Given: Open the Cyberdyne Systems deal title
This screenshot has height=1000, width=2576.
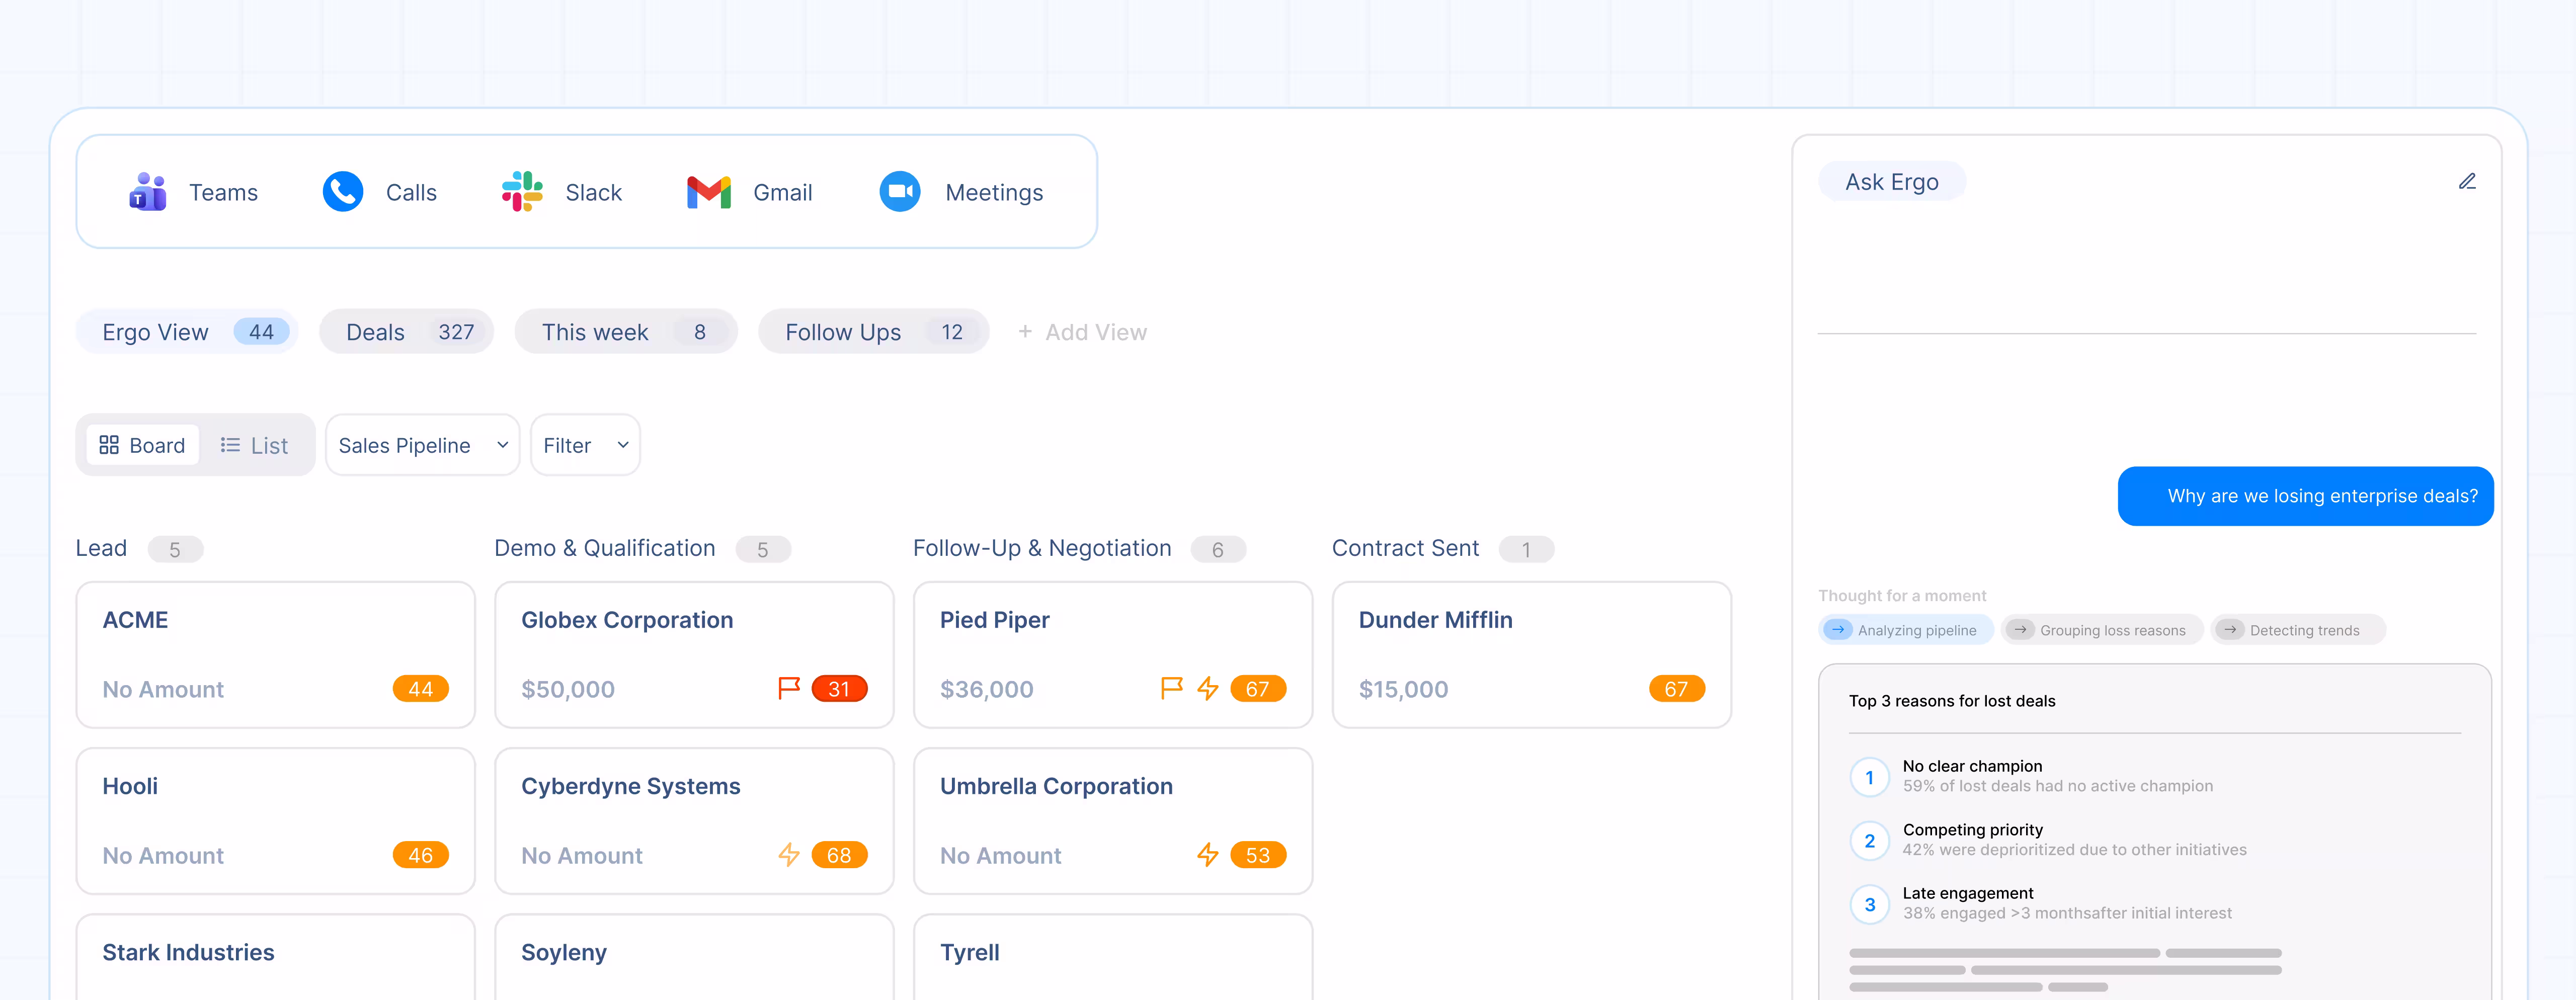Looking at the screenshot, I should 631,786.
